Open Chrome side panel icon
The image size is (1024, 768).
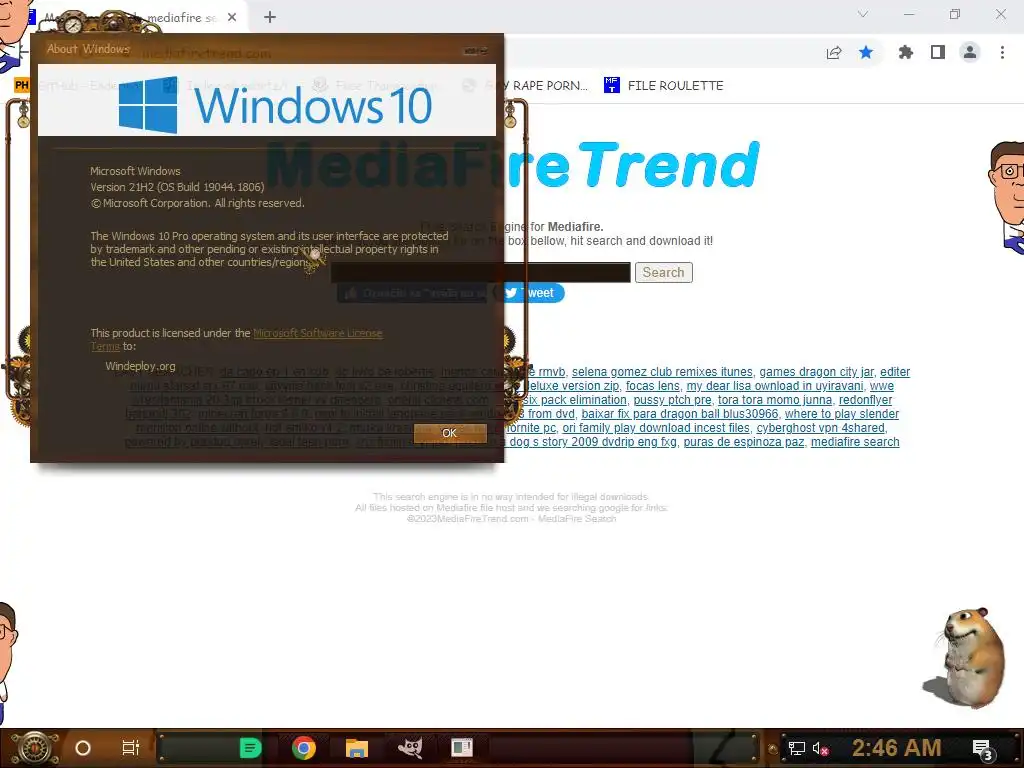[938, 52]
